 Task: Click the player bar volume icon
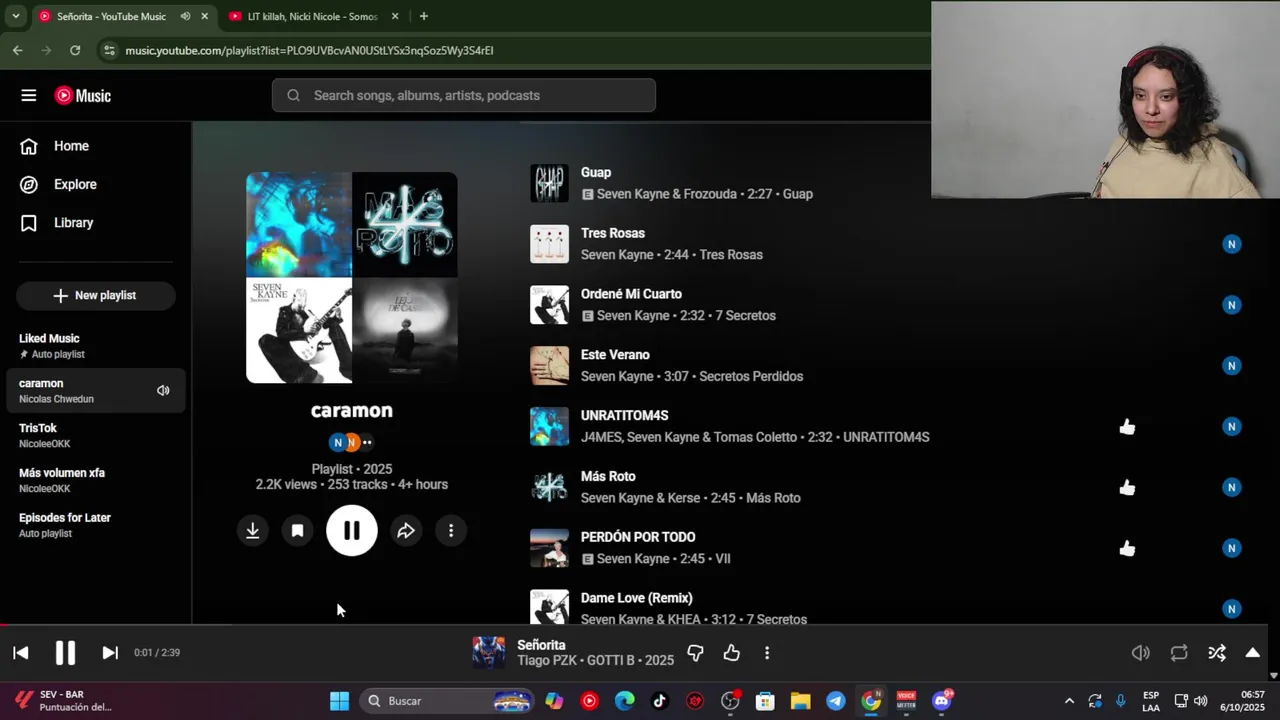point(1140,653)
